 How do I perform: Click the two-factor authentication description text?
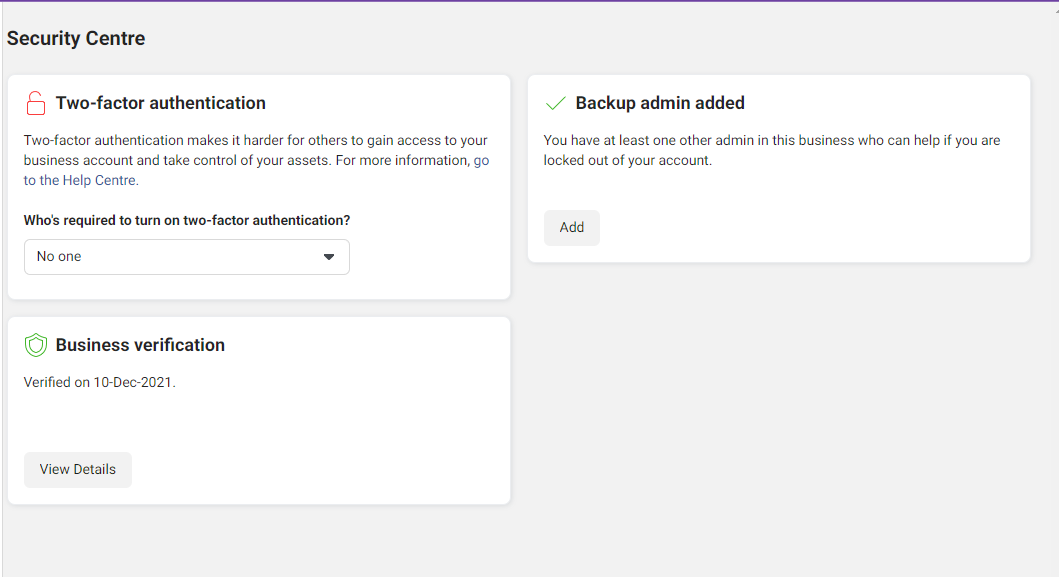257,160
